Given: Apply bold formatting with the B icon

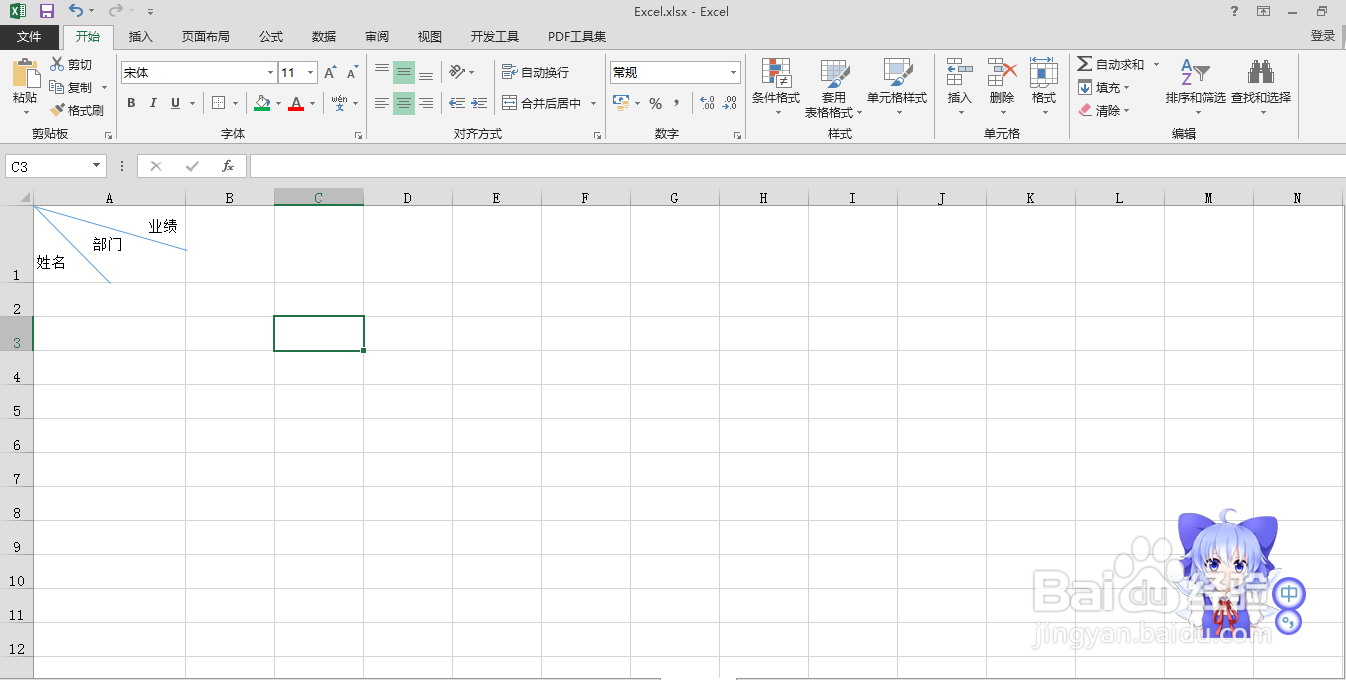Looking at the screenshot, I should [x=131, y=103].
